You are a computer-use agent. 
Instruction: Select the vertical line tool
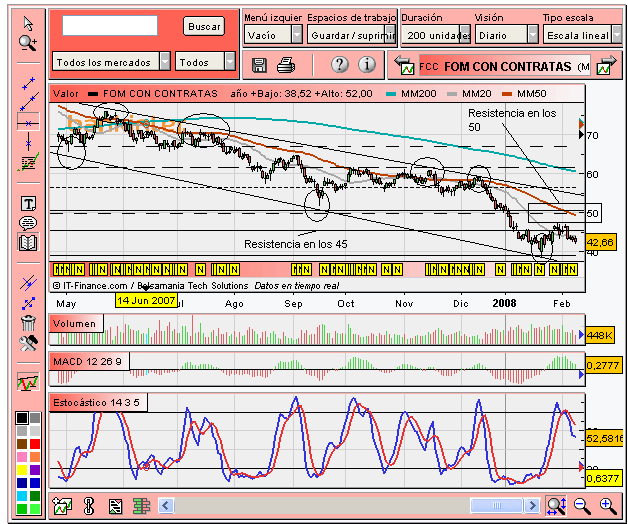(28, 142)
